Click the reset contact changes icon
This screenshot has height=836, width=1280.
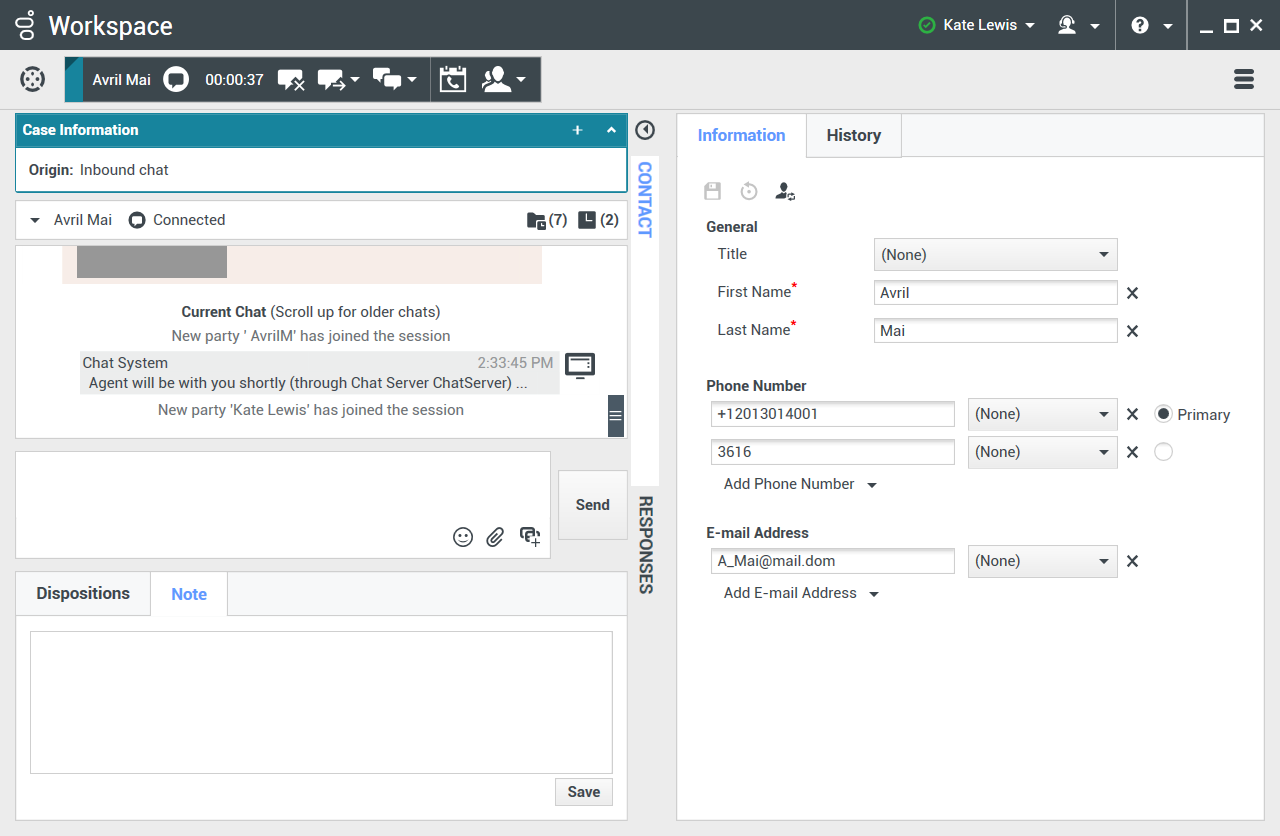pos(749,191)
